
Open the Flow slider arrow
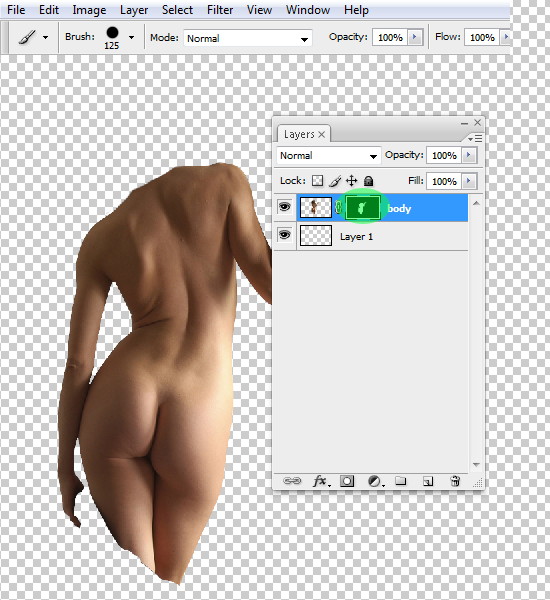(x=506, y=38)
